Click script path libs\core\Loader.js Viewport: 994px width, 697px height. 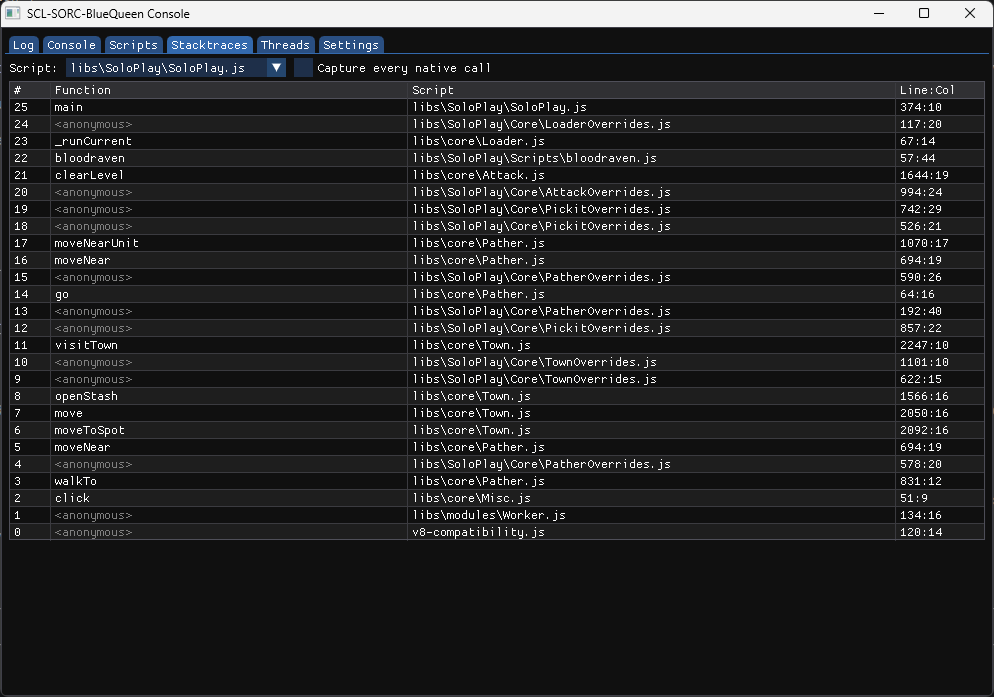[479, 141]
